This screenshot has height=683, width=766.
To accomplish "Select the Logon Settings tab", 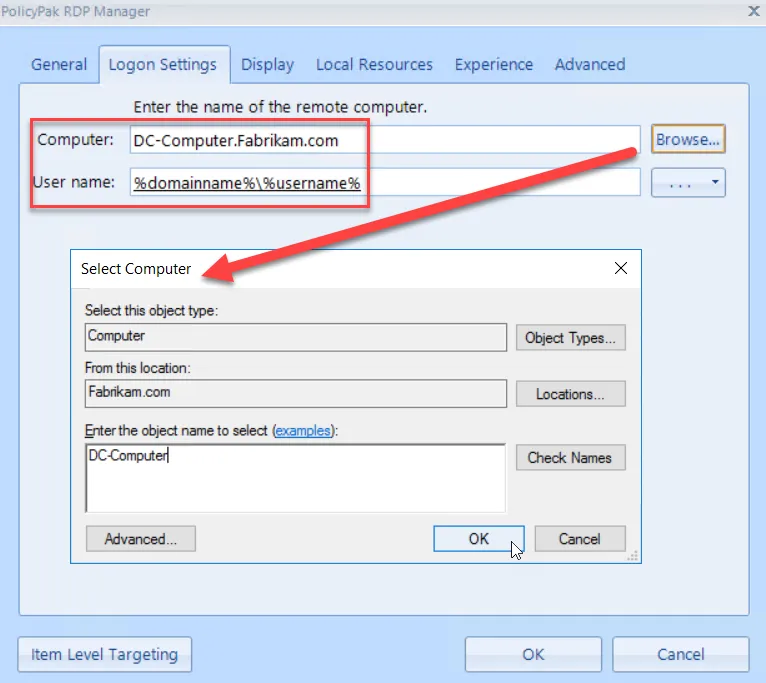I will 163,64.
